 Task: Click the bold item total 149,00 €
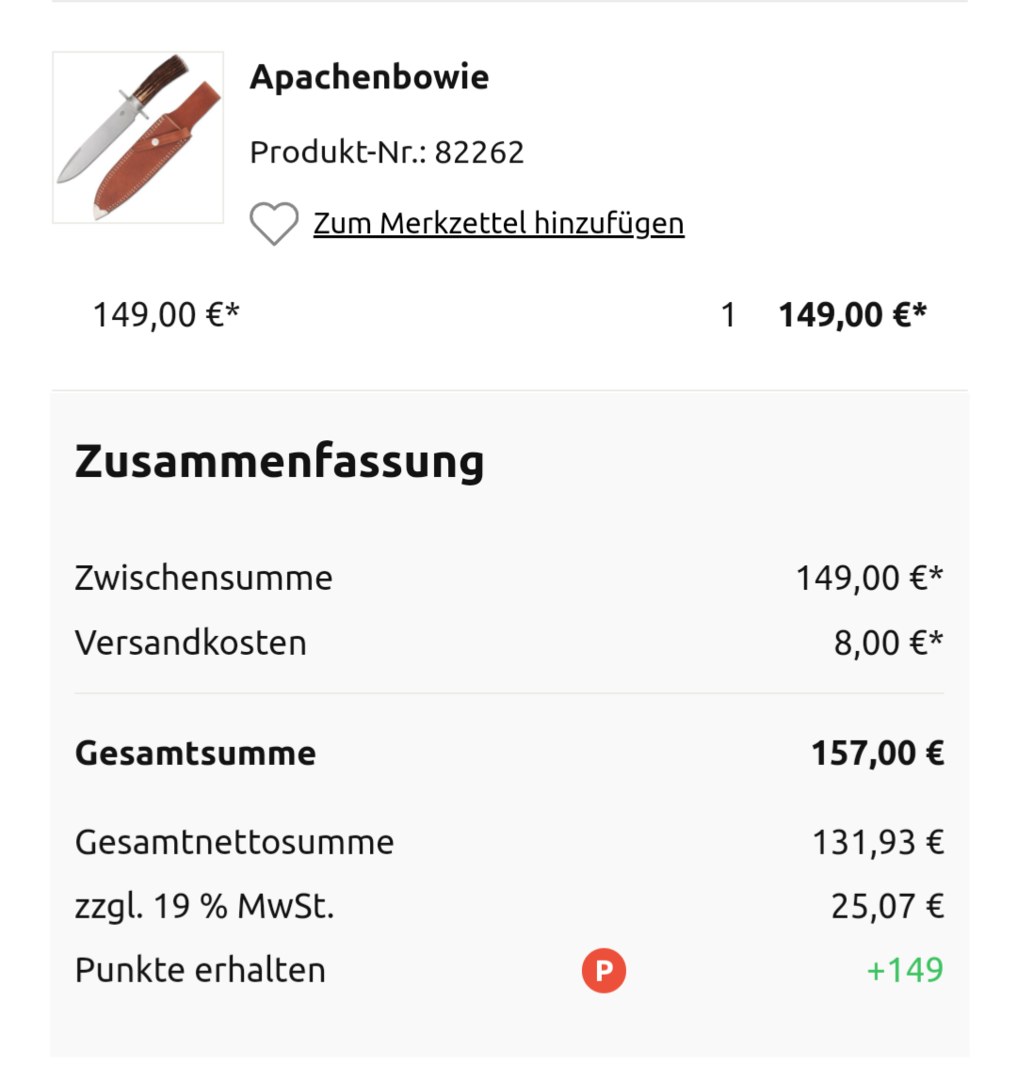tap(852, 315)
